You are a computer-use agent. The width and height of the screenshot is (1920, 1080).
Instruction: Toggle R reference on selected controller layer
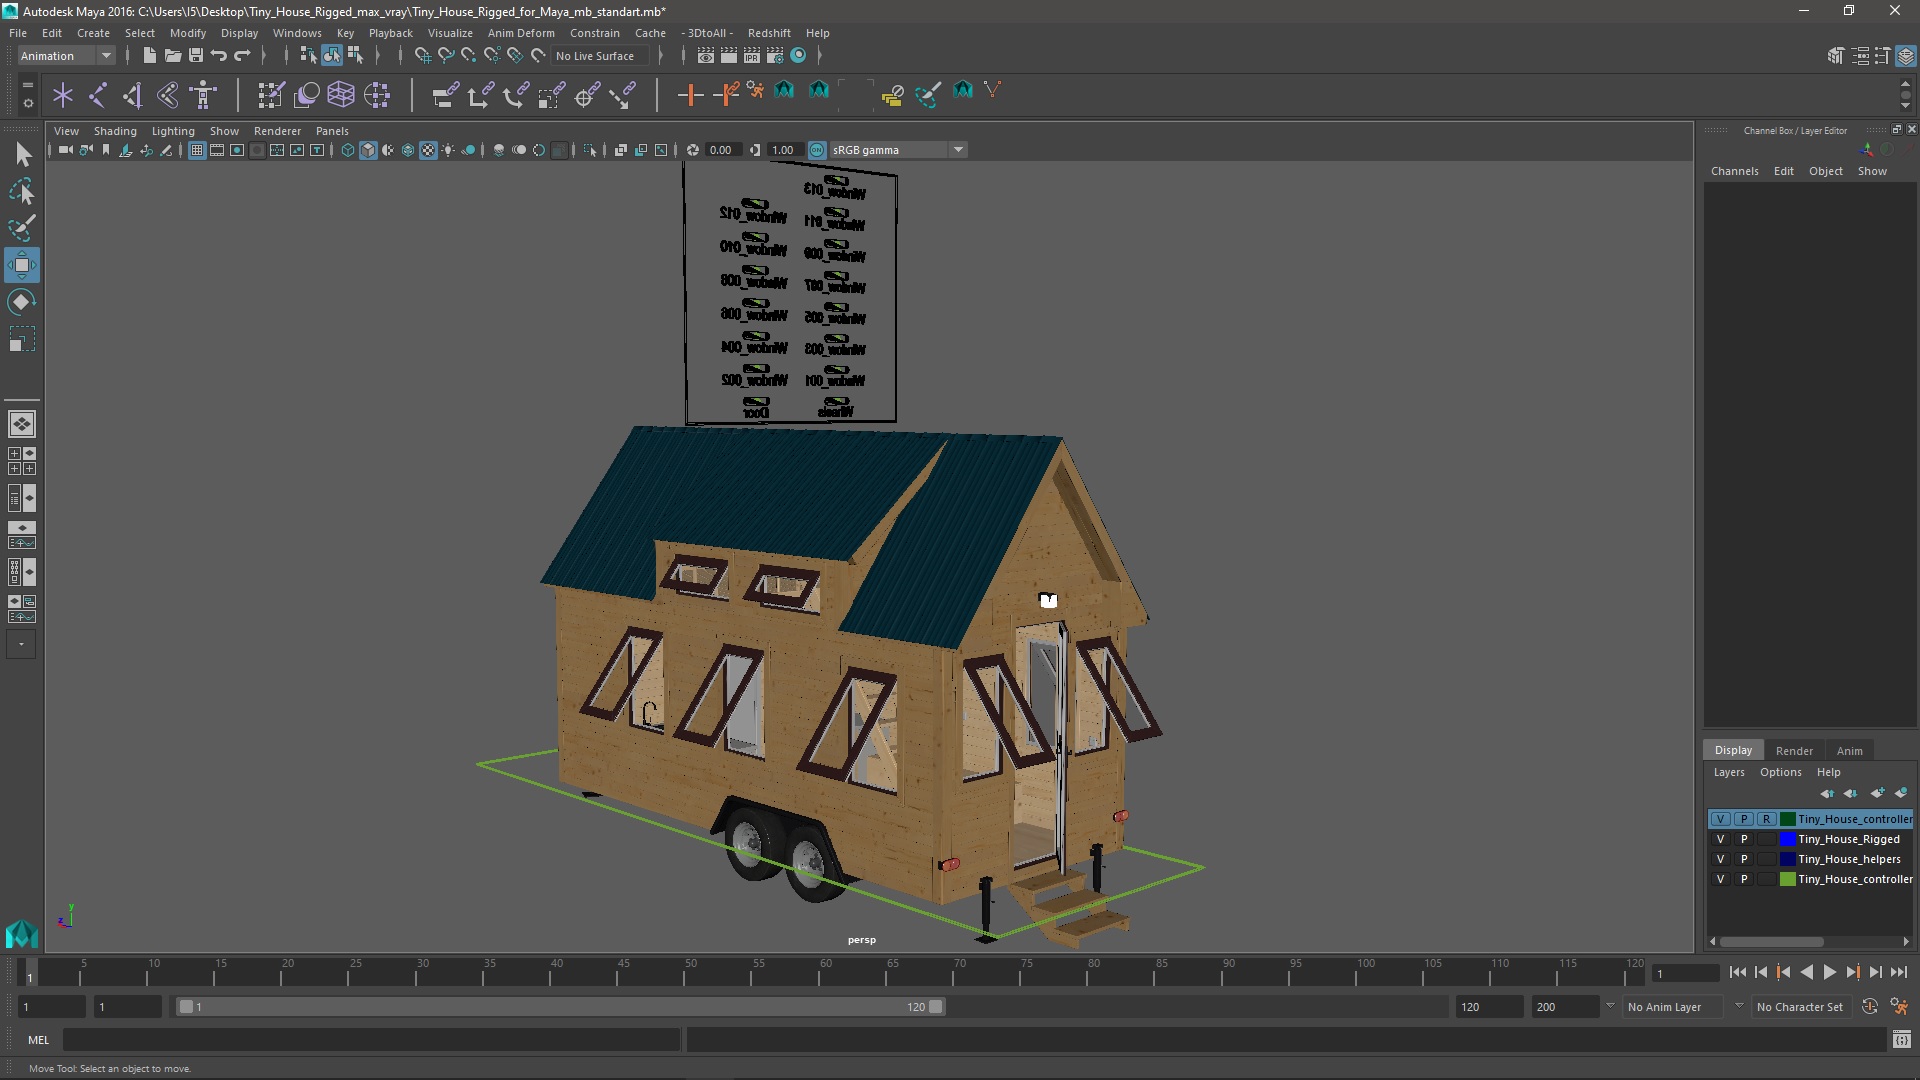[x=1767, y=819]
